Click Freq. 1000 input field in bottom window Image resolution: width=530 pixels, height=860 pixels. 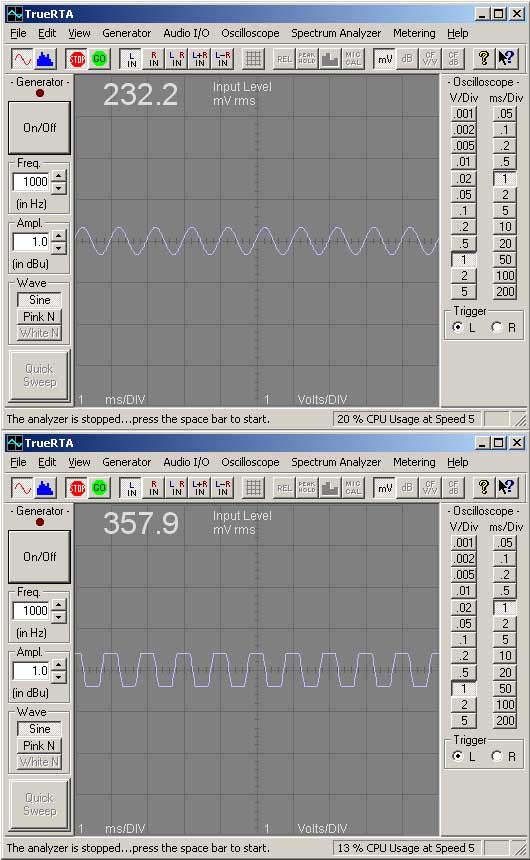click(x=32, y=610)
